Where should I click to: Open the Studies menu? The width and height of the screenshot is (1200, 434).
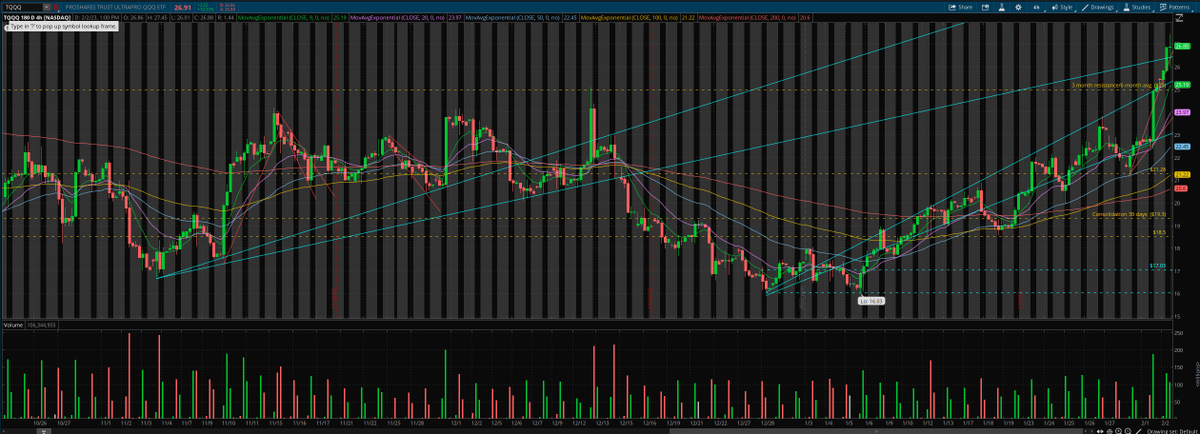(1137, 7)
